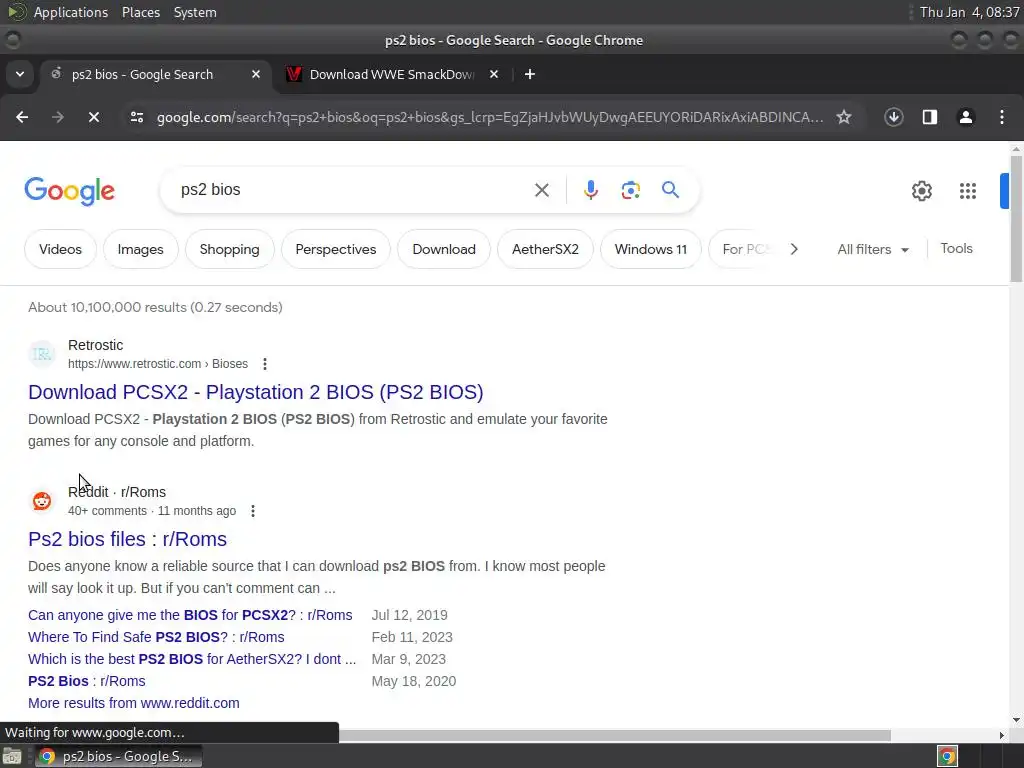Open Which is the best PS2 BIOS link
Viewport: 1024px width, 768px height.
pyautogui.click(x=192, y=659)
